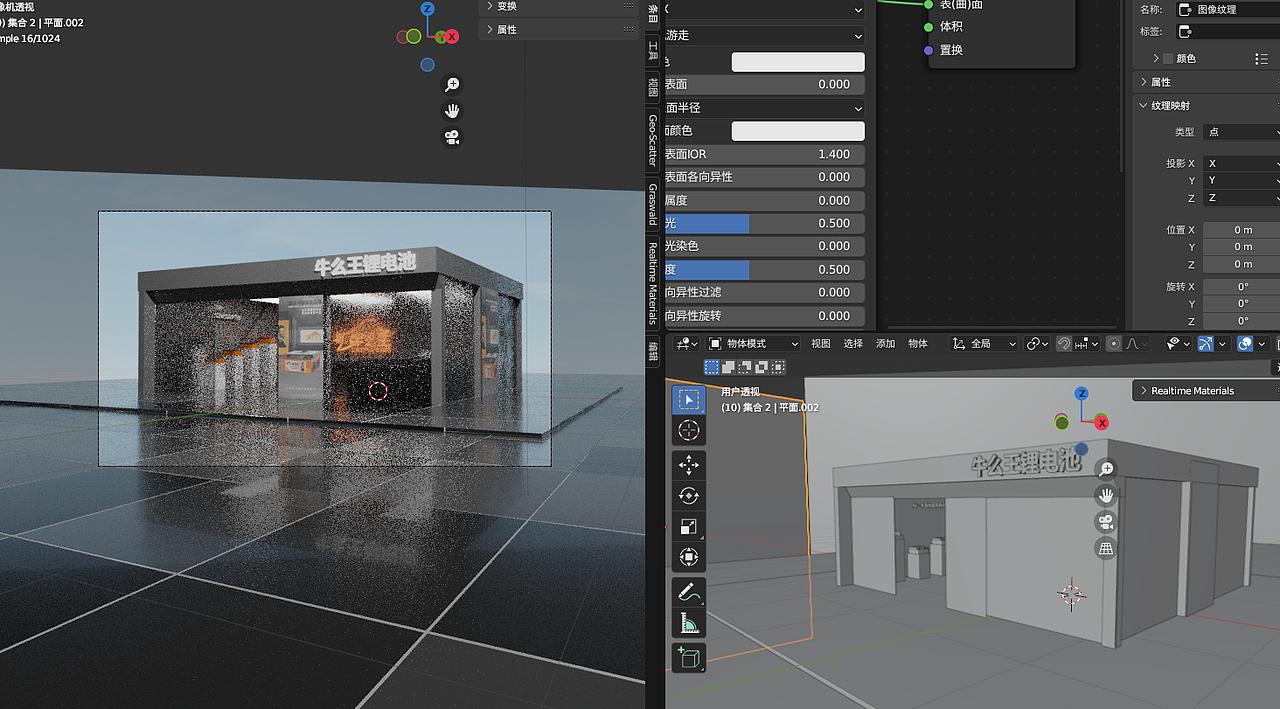This screenshot has height=709, width=1280.
Task: Click the 体积 output socket
Action: click(x=929, y=27)
